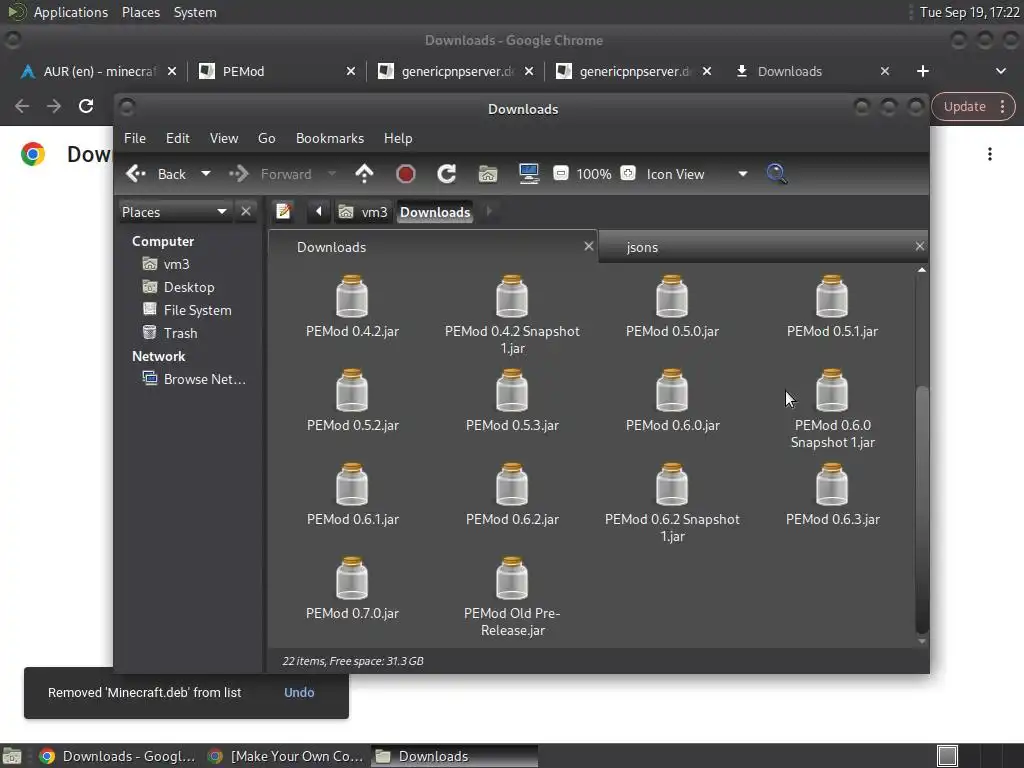Open the Applications menu in top panel
1024x768 pixels.
click(x=71, y=12)
